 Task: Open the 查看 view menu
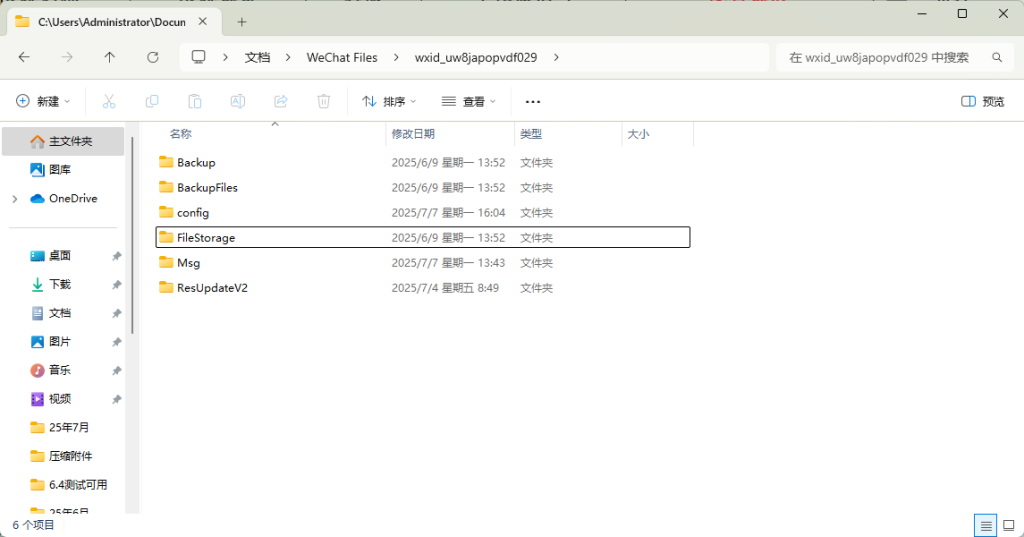[x=467, y=101]
